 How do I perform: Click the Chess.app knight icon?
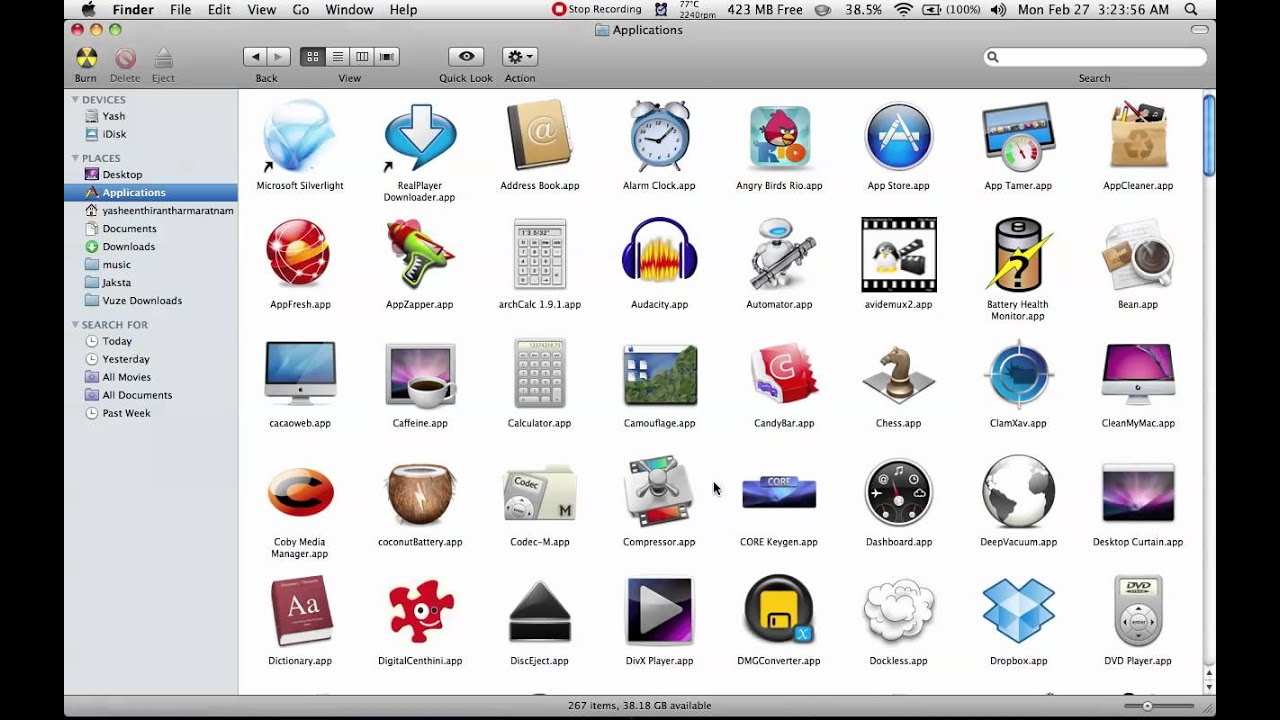pos(898,374)
